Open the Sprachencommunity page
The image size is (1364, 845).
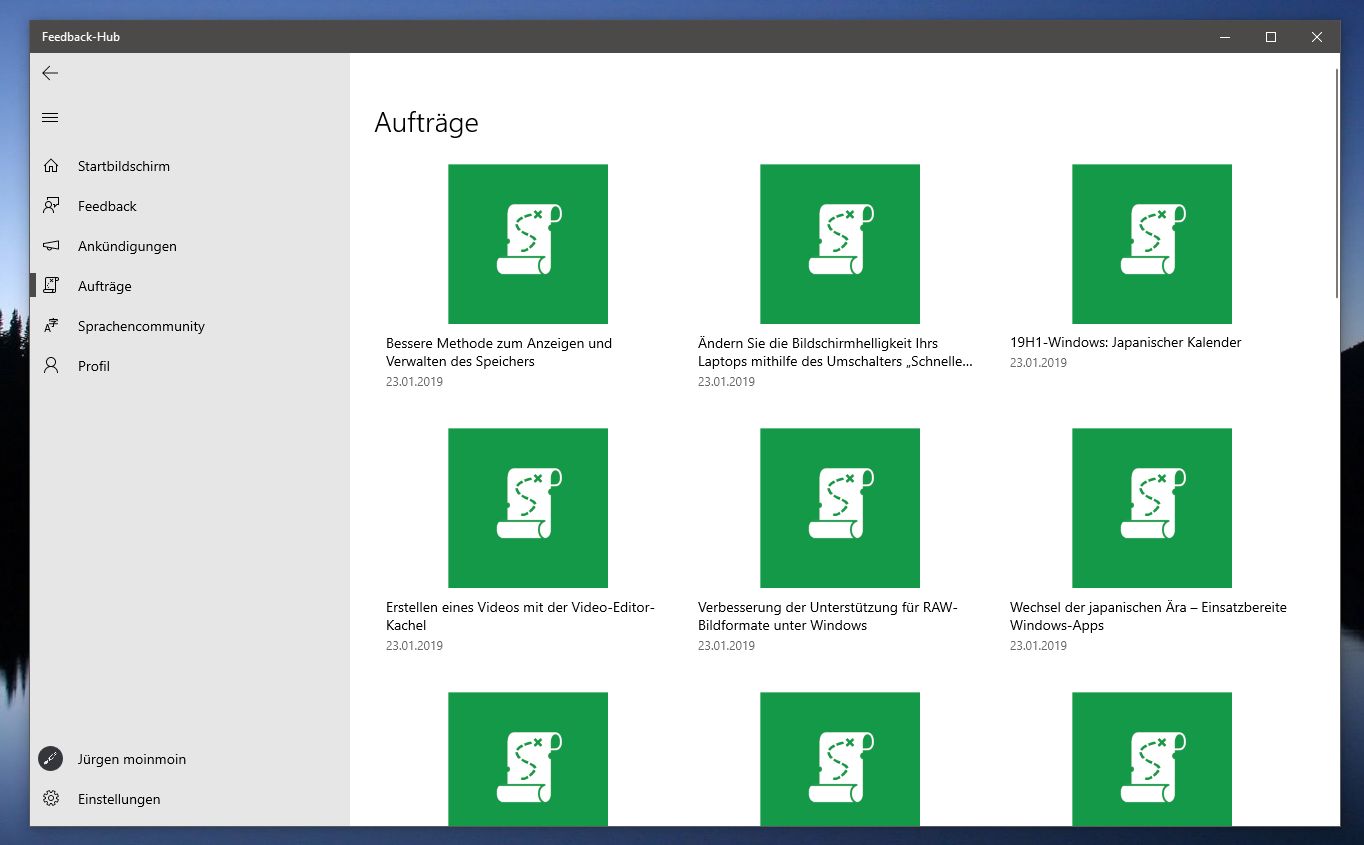tap(190, 326)
